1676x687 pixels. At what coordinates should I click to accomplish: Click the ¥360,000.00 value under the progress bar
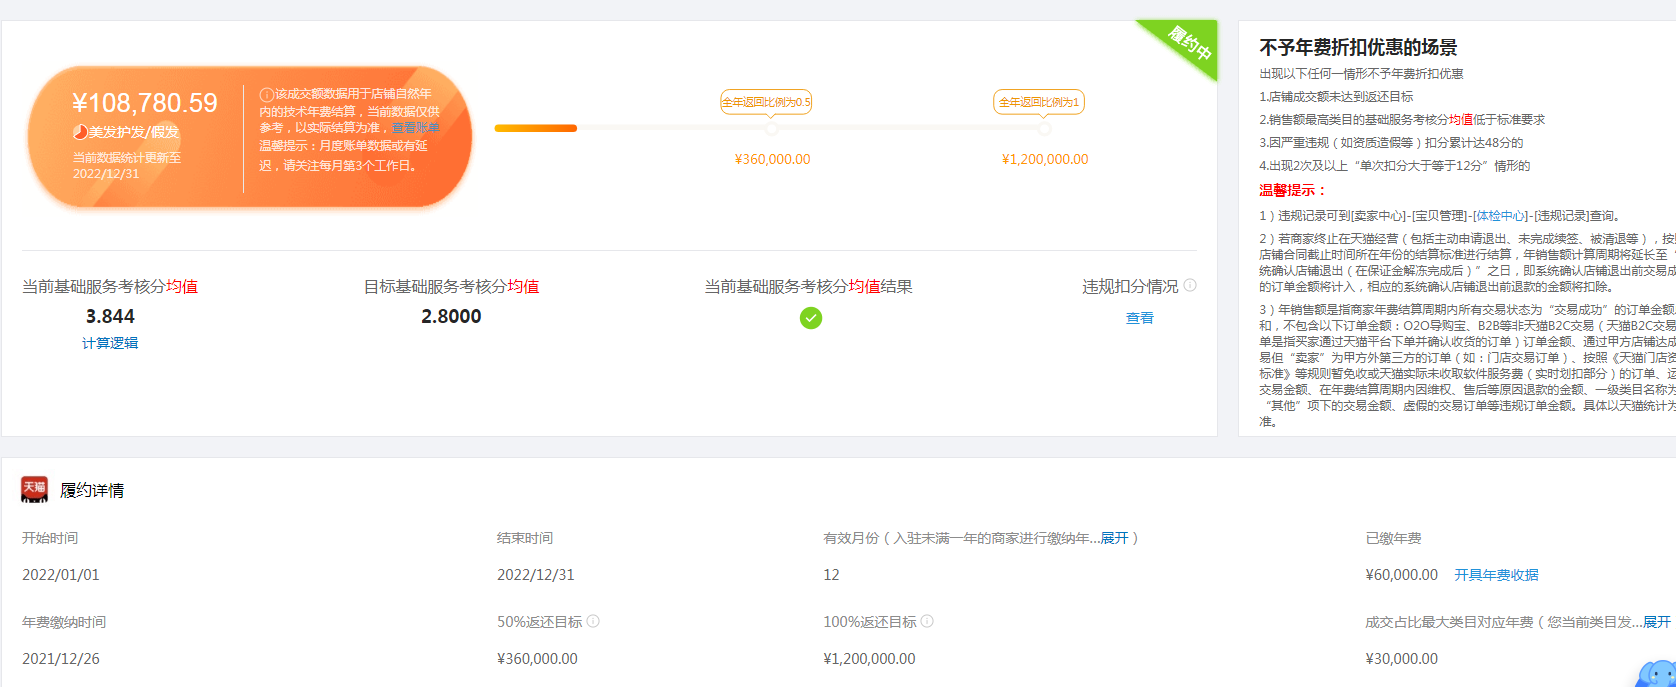click(x=773, y=159)
